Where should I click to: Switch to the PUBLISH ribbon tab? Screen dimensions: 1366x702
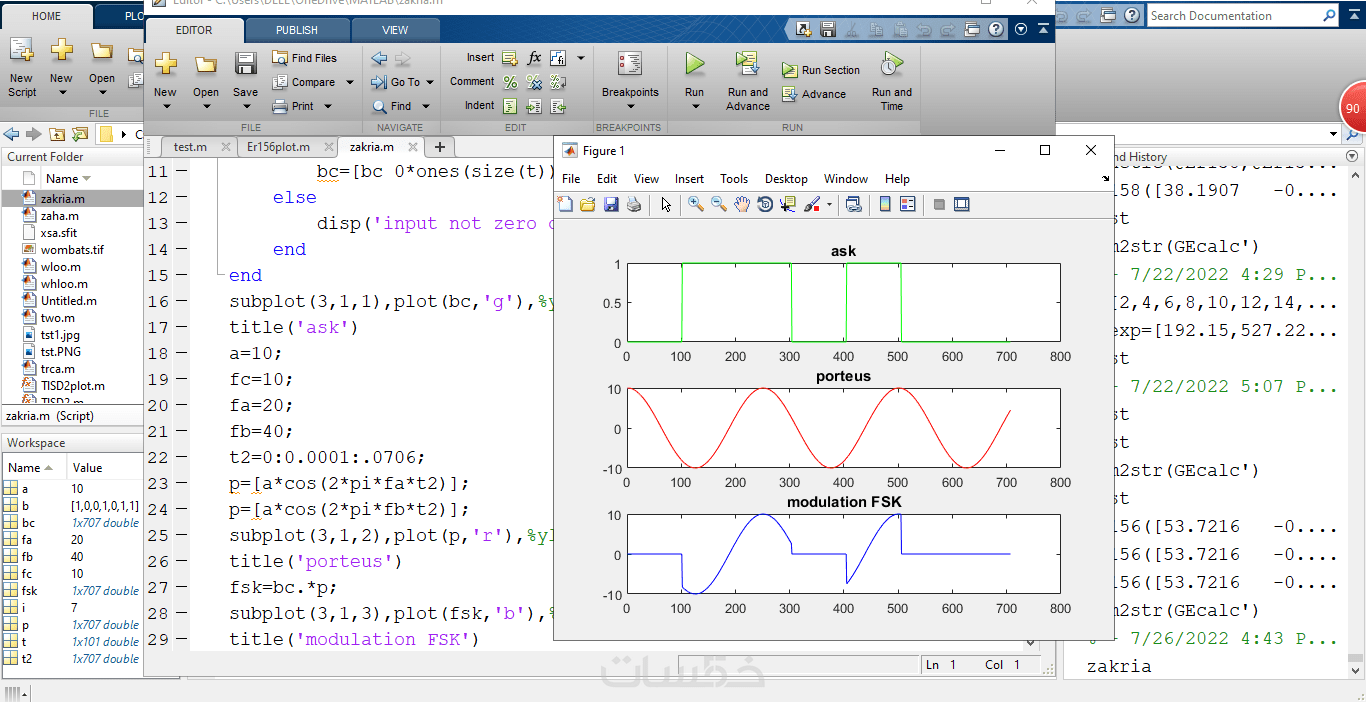click(296, 30)
